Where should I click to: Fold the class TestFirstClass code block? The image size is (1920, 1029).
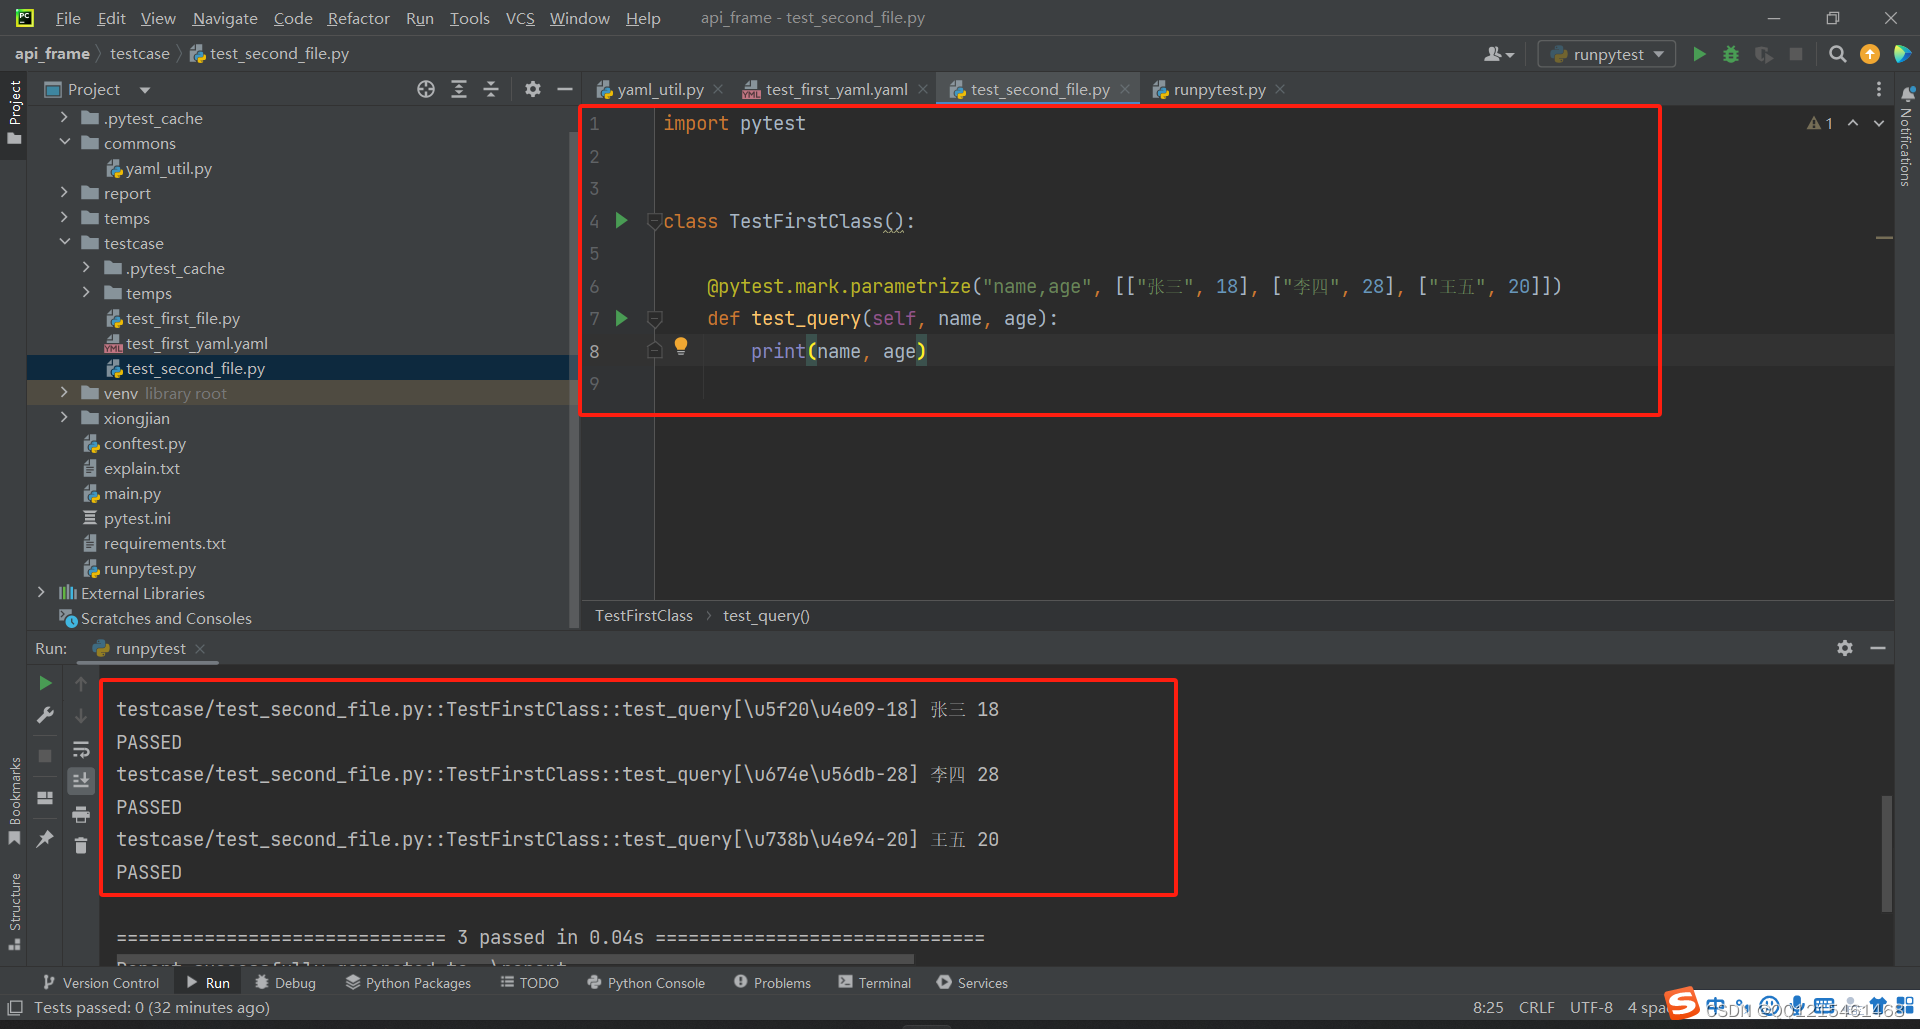654,220
